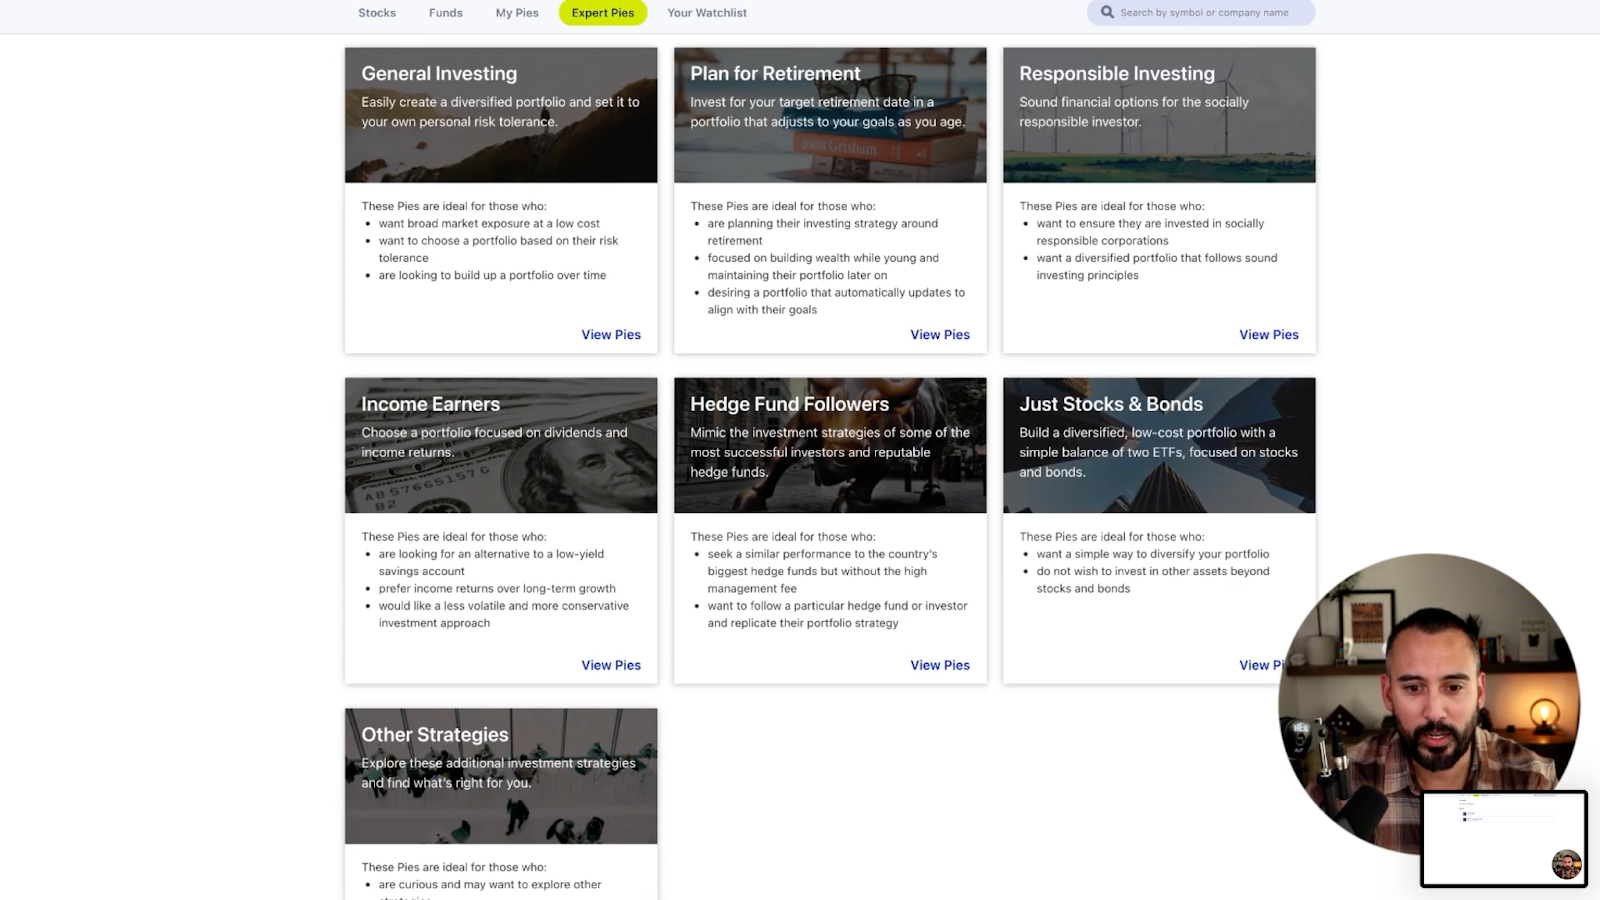
Task: Click "Choose a portfolio focused on dividends" description
Action: point(494,442)
